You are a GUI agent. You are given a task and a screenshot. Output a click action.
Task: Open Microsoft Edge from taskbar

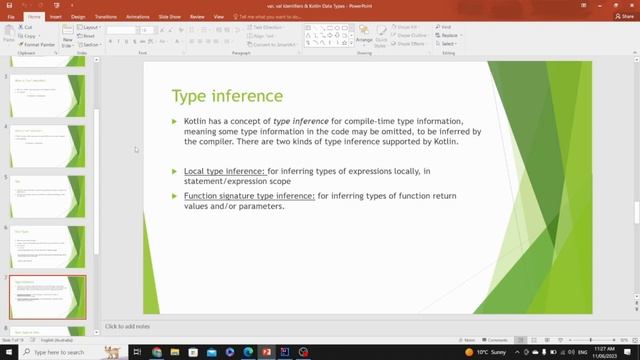click(x=248, y=352)
